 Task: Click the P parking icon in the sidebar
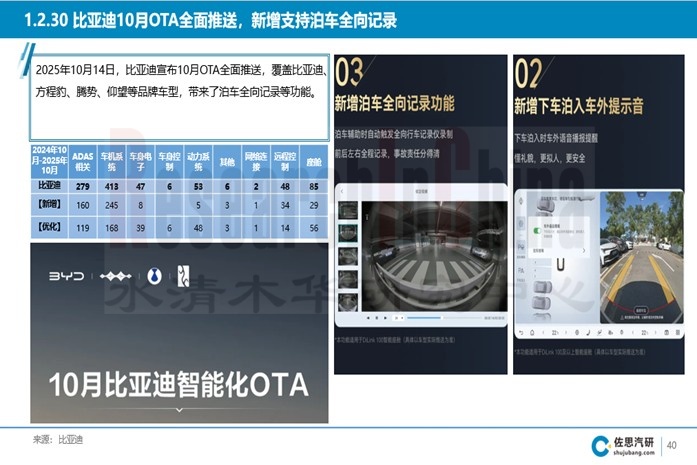tap(521, 247)
